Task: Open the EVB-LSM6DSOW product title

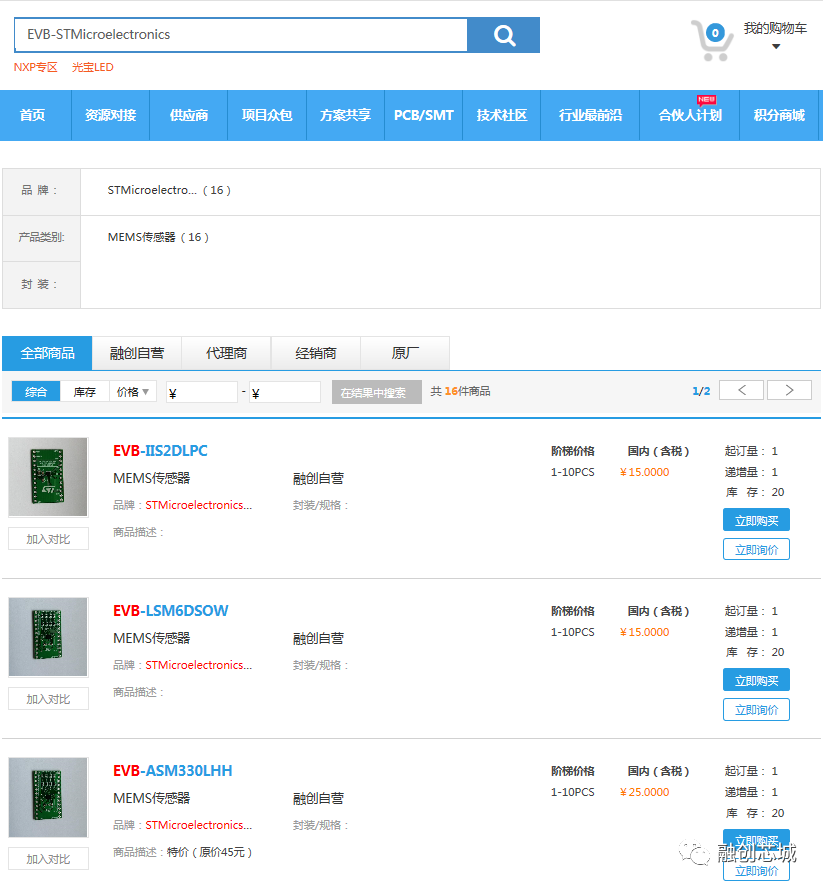Action: point(170,611)
